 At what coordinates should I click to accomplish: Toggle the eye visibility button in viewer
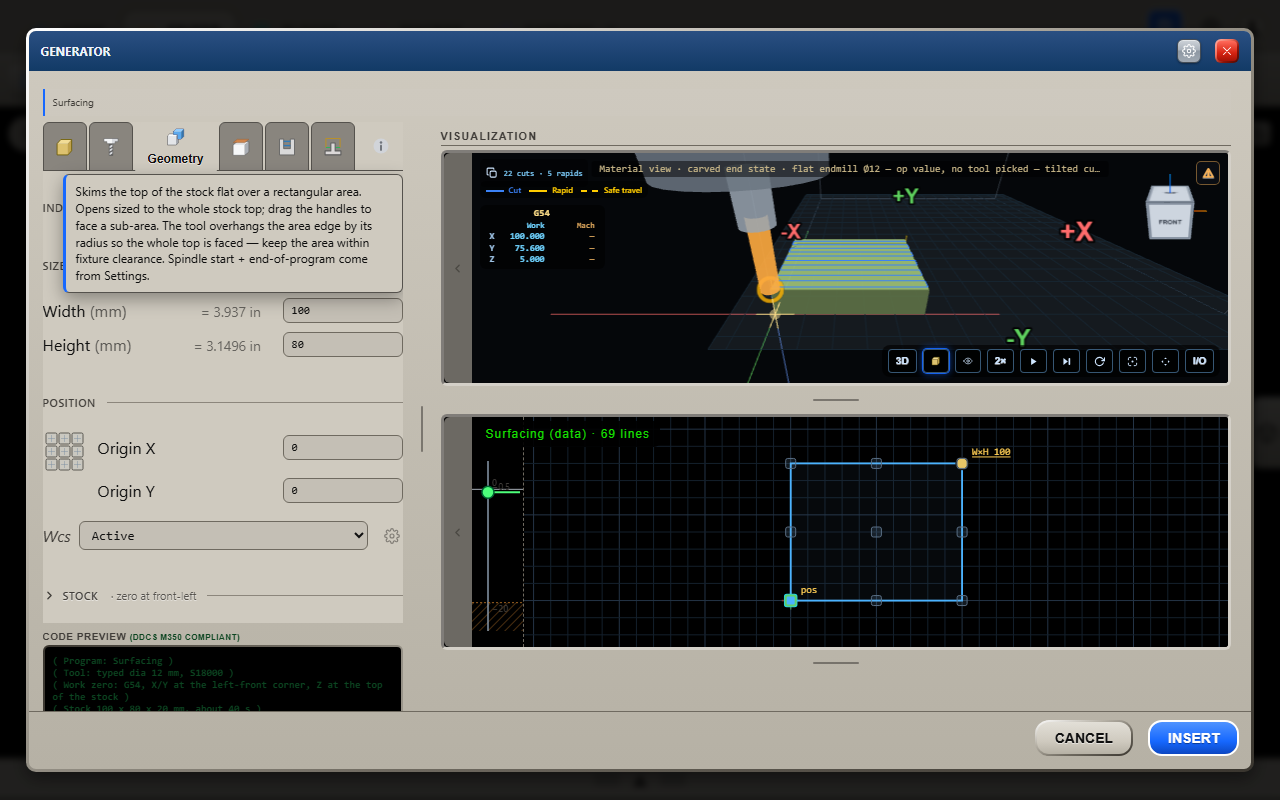click(967, 361)
